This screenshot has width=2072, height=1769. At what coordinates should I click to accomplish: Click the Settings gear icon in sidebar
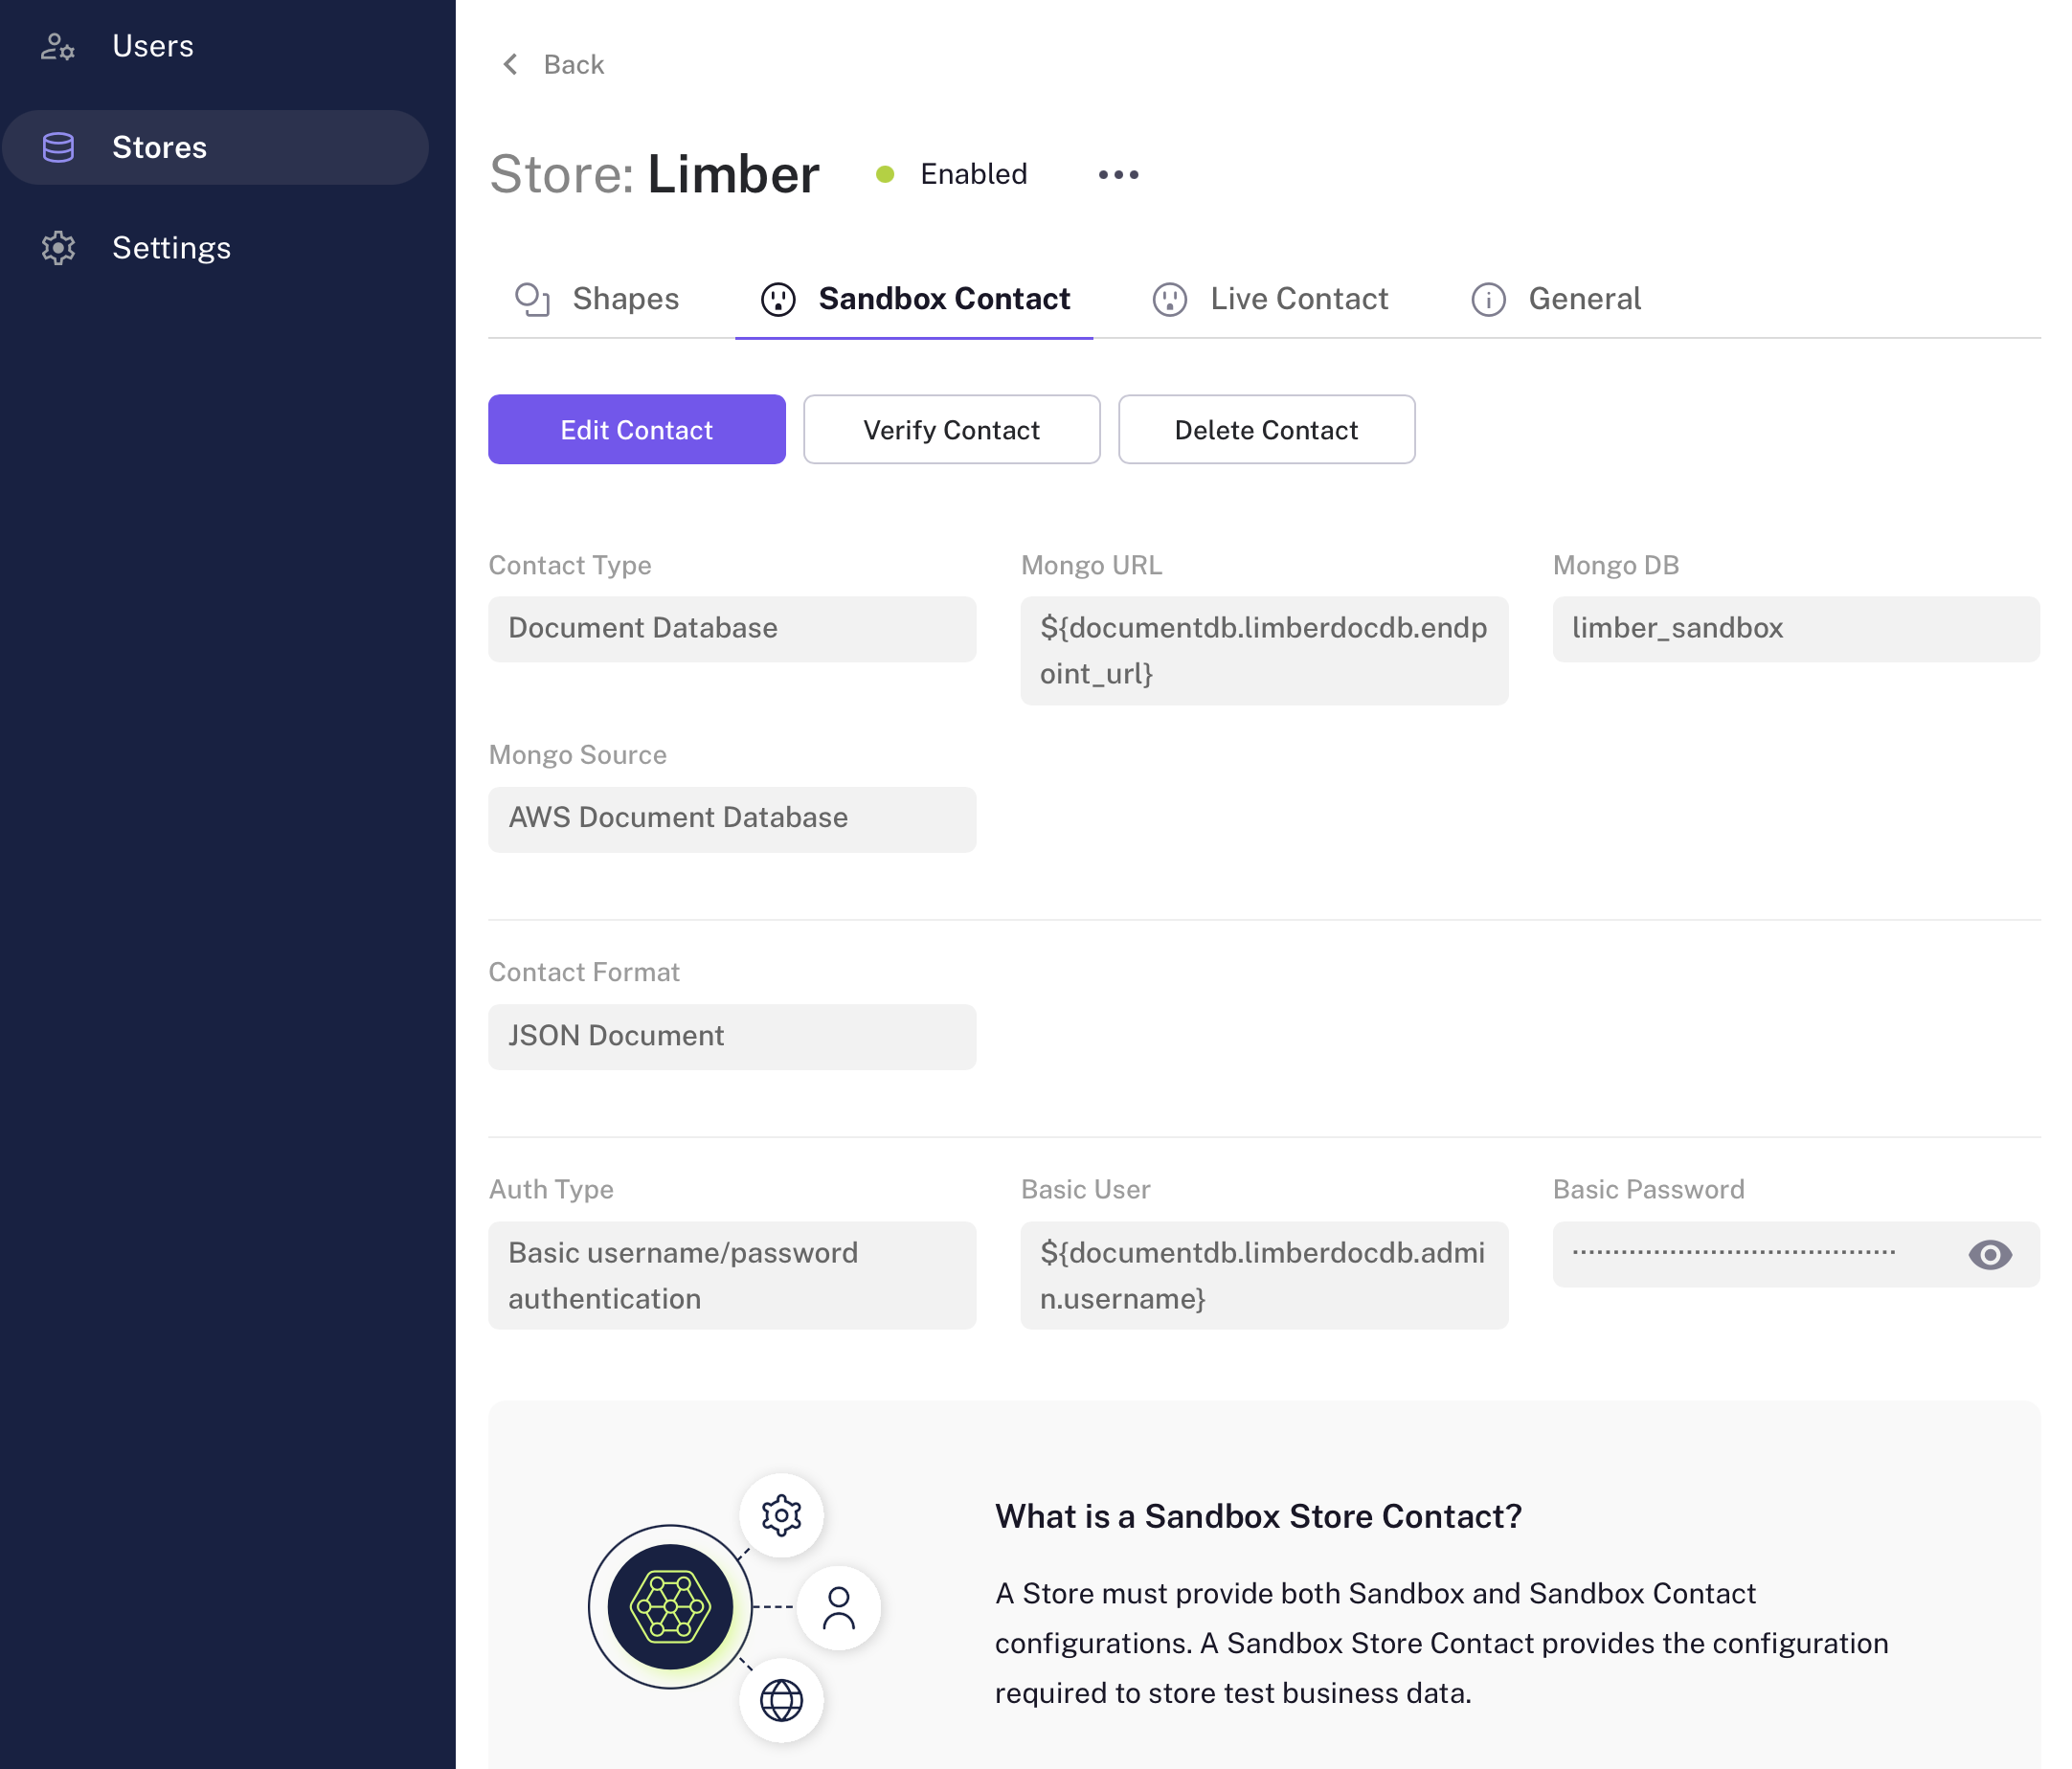(x=58, y=248)
